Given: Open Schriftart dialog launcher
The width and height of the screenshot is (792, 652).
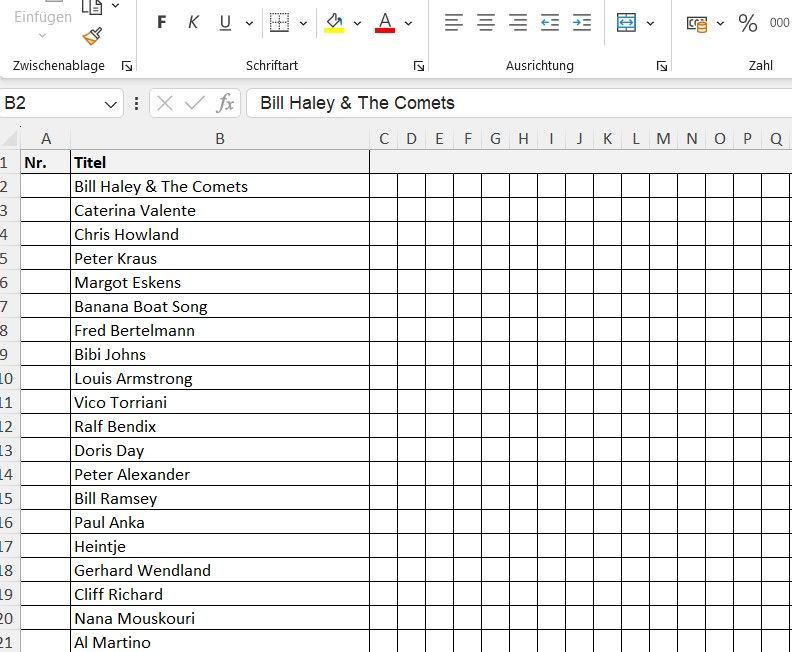Looking at the screenshot, I should pyautogui.click(x=419, y=66).
